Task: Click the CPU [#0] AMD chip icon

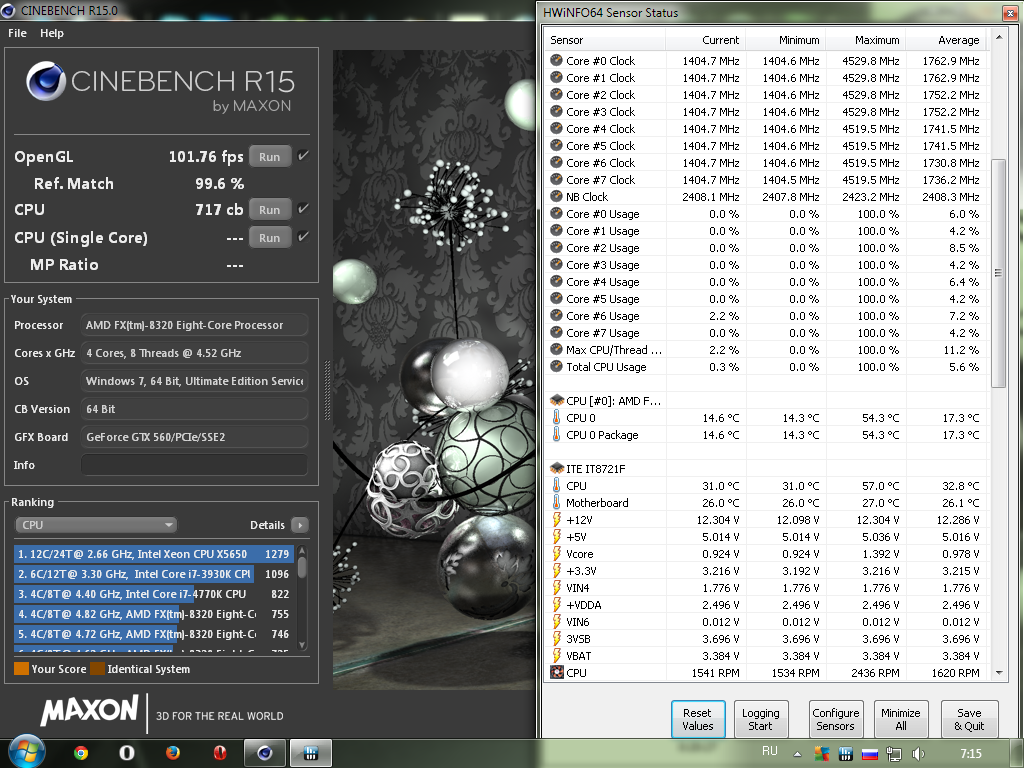Action: 556,400
